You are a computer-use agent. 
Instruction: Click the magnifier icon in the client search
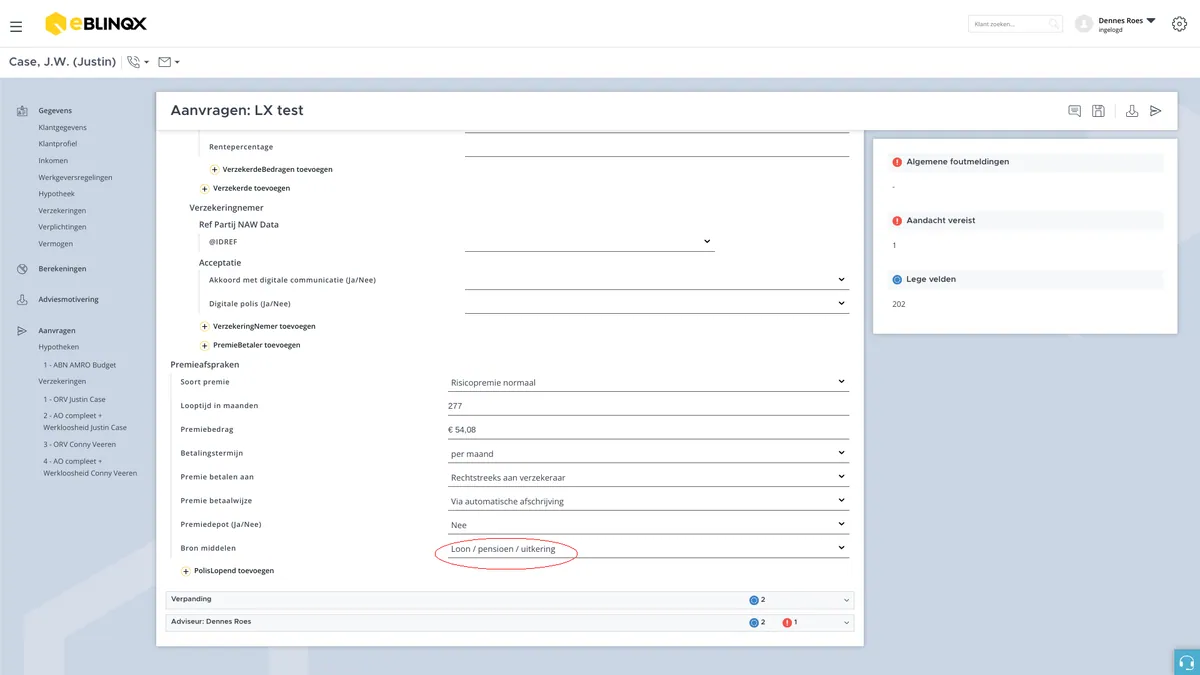[1053, 24]
